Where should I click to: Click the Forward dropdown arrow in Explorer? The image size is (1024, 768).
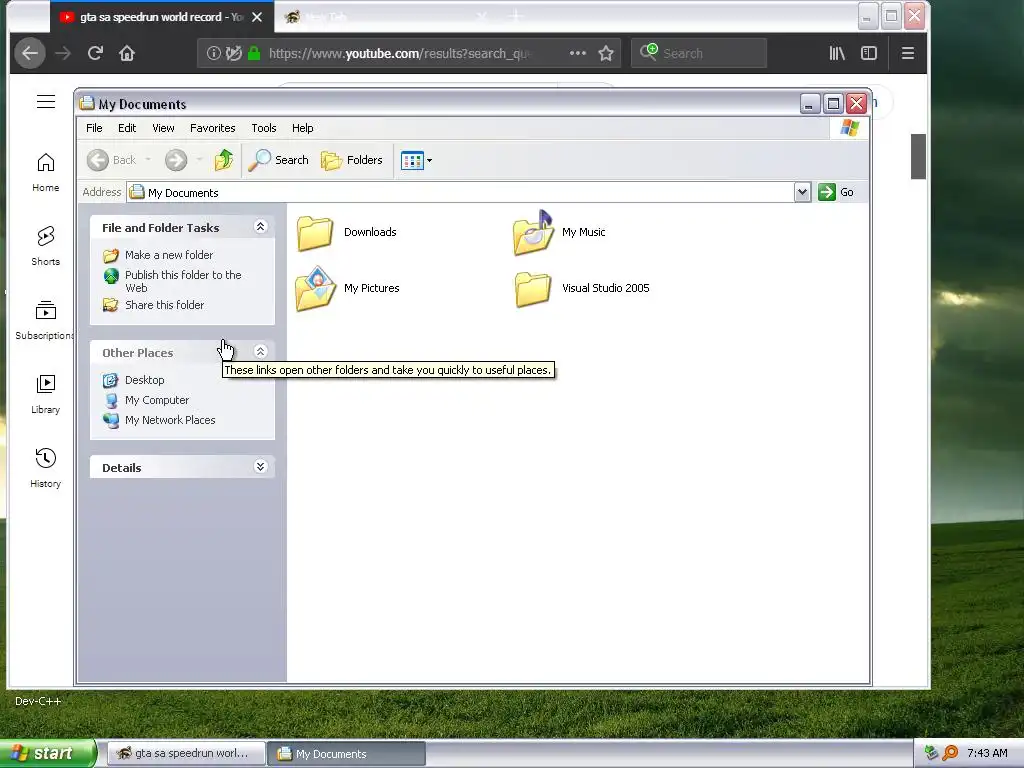(x=199, y=160)
